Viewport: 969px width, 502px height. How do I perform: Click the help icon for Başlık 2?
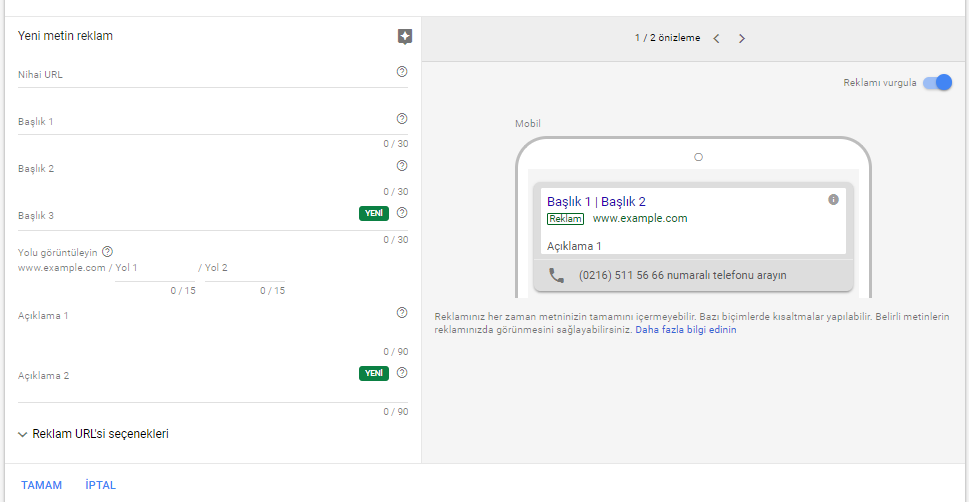point(402,166)
